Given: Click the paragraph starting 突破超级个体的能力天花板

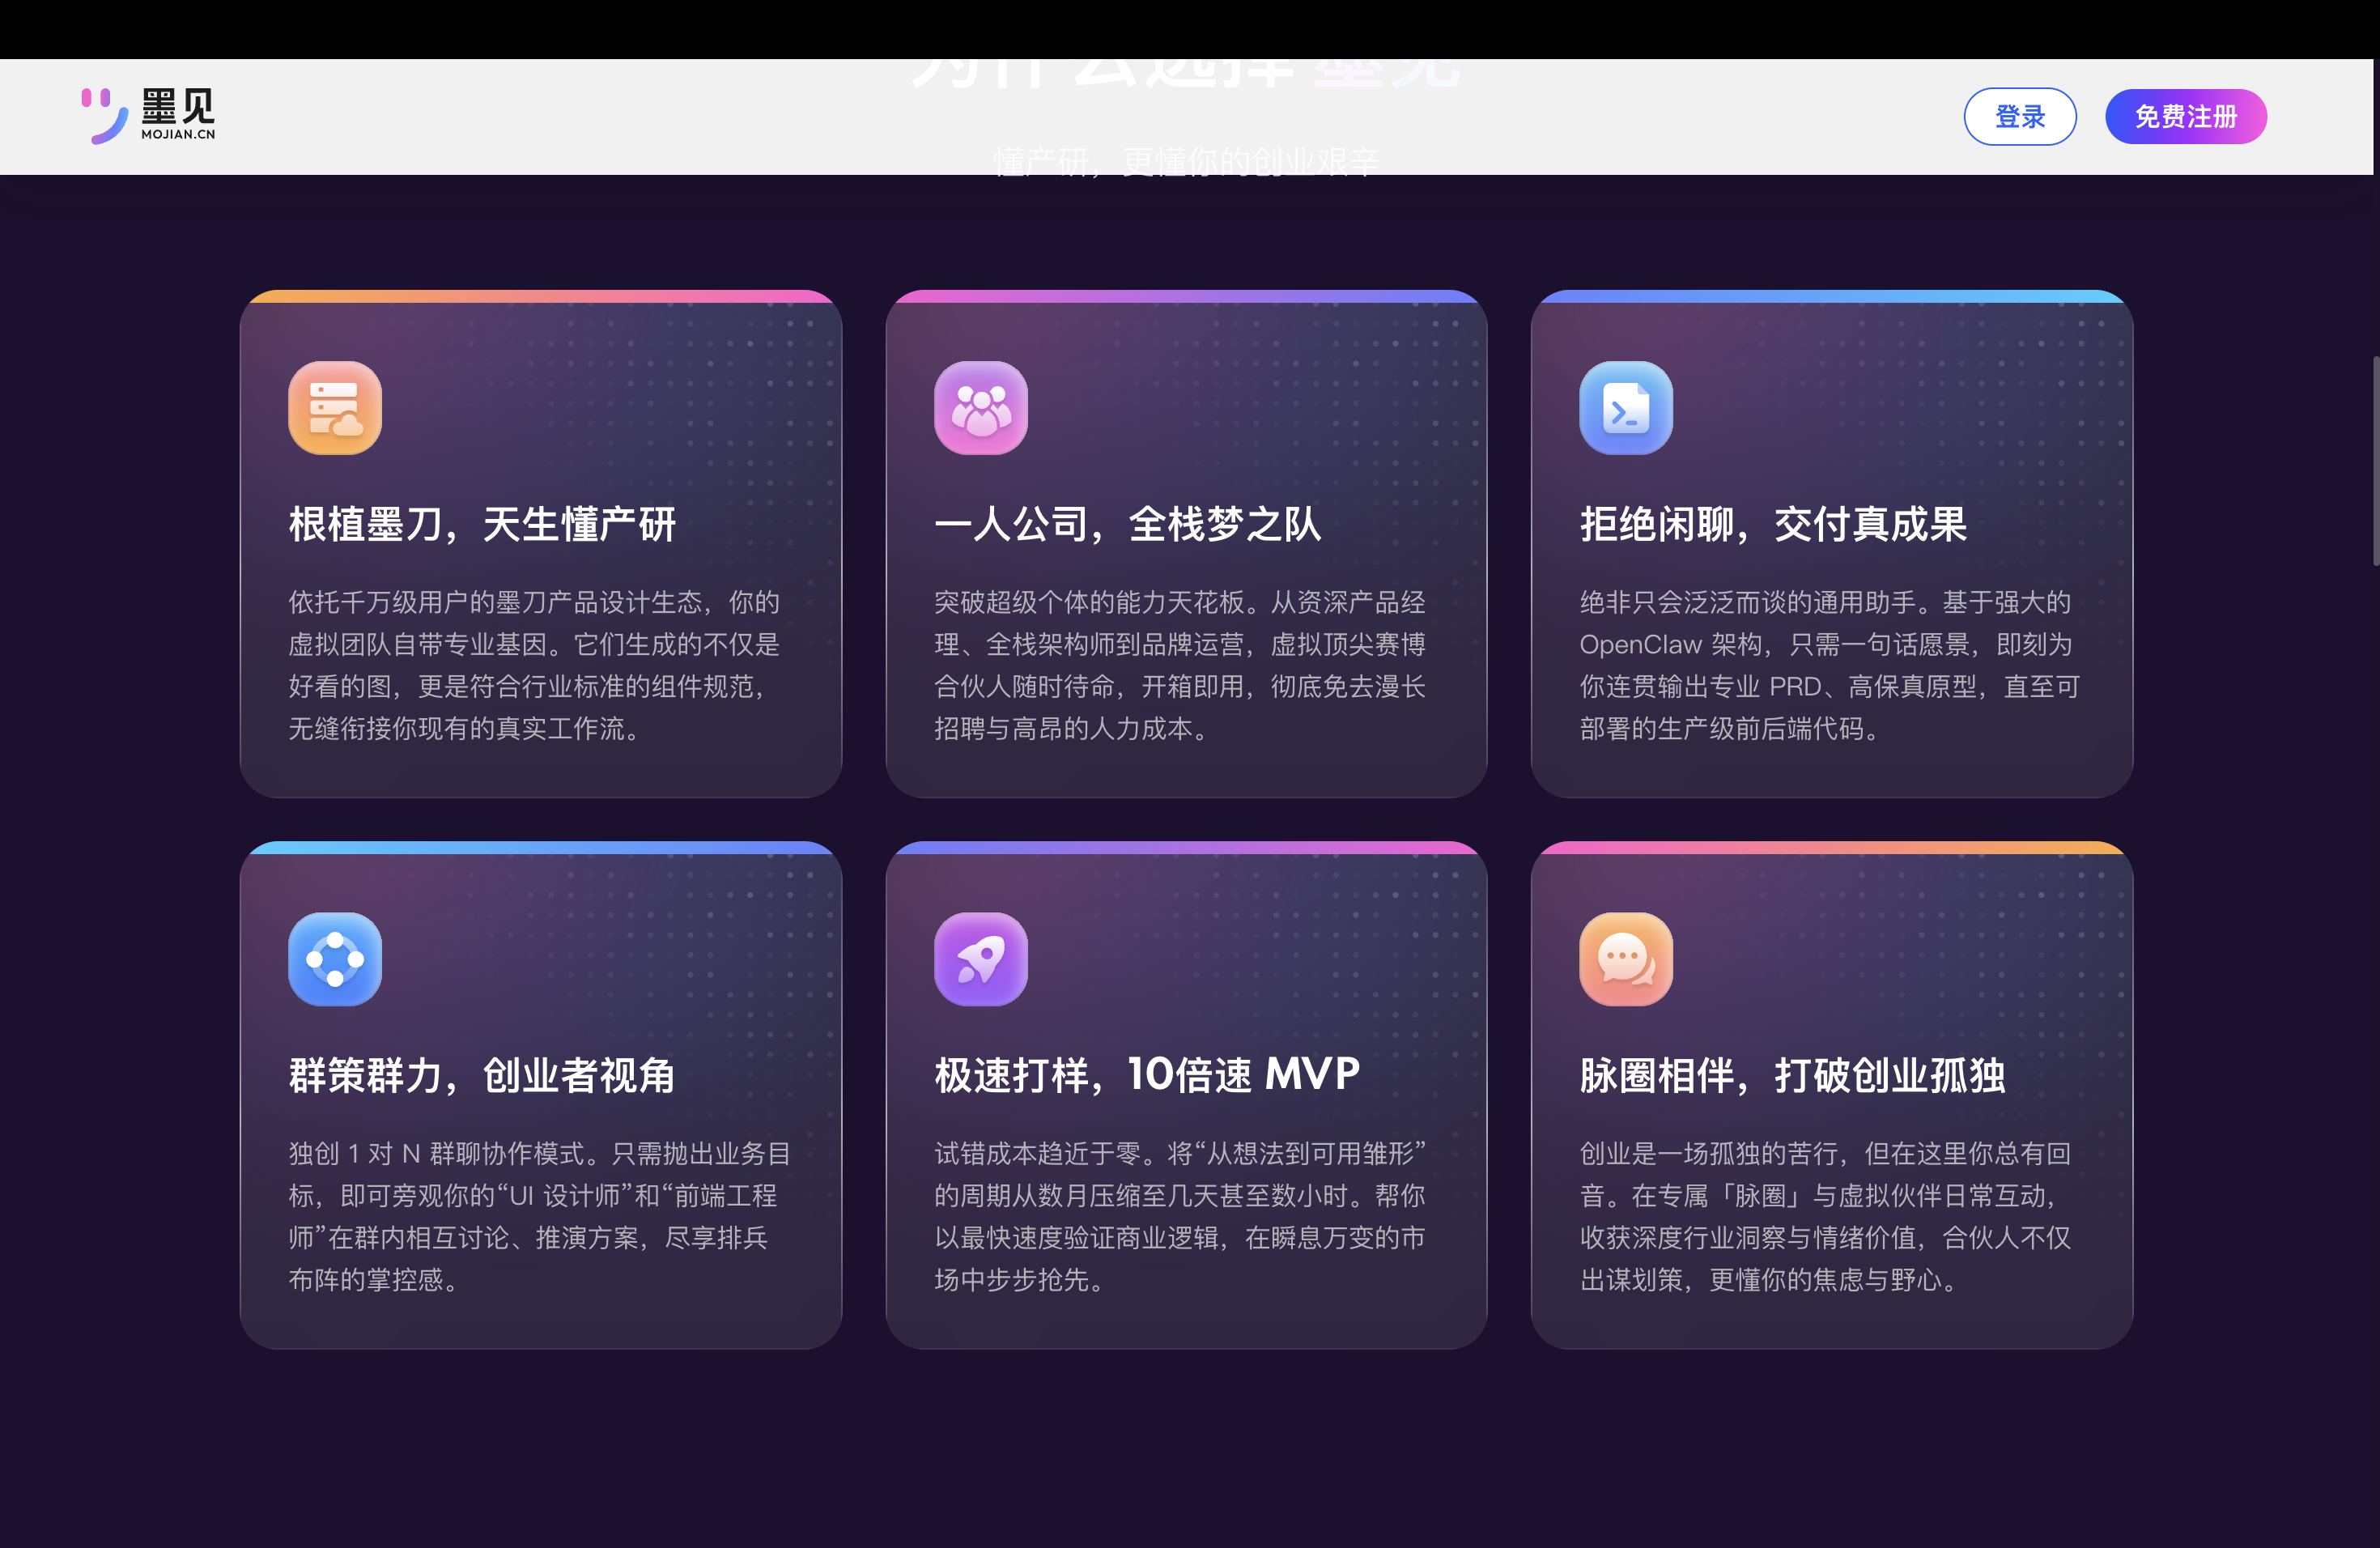Looking at the screenshot, I should [1180, 665].
